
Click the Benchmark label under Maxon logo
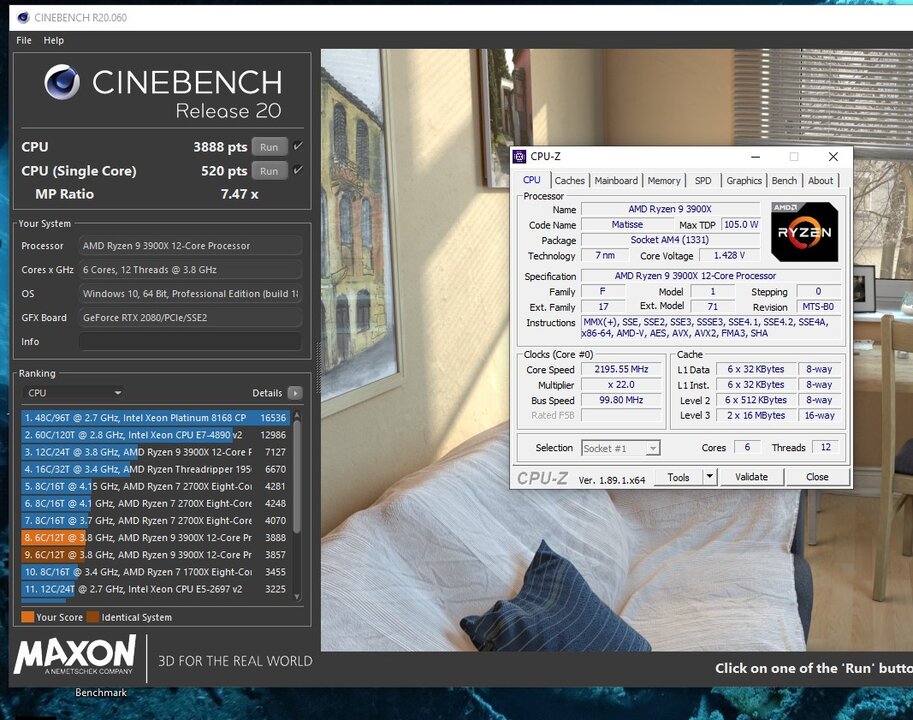tap(101, 693)
